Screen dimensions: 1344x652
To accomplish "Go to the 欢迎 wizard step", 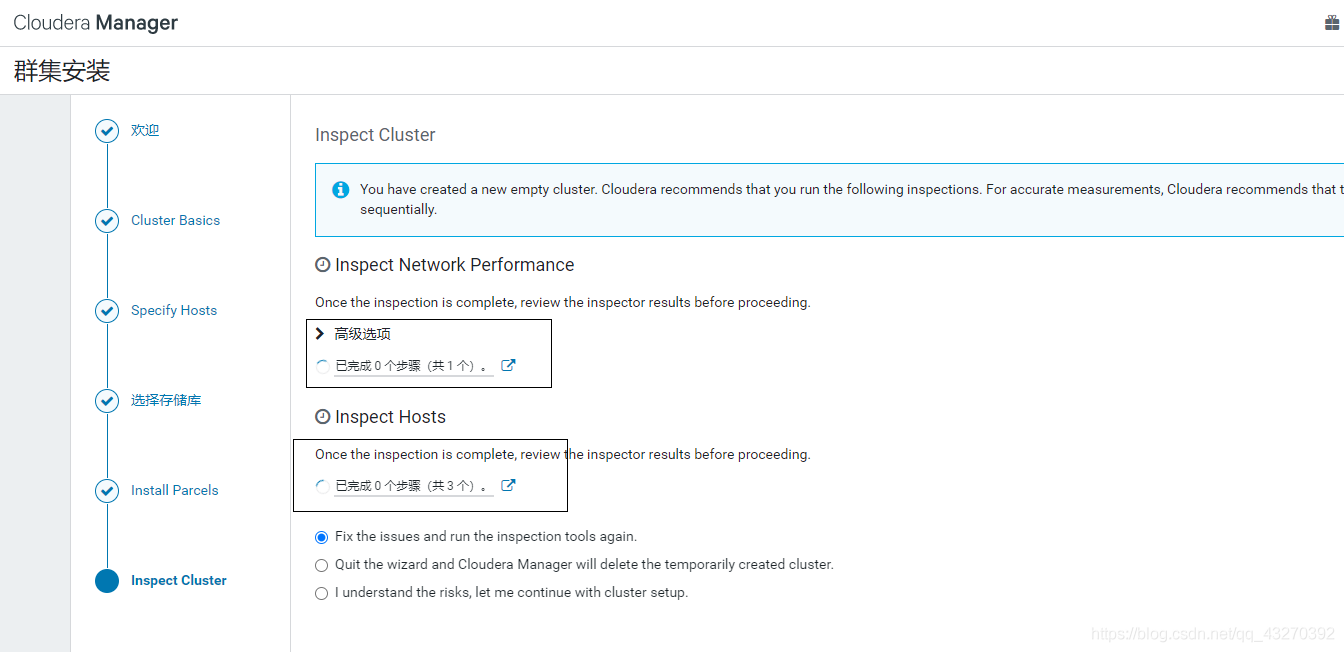I will click(x=145, y=130).
